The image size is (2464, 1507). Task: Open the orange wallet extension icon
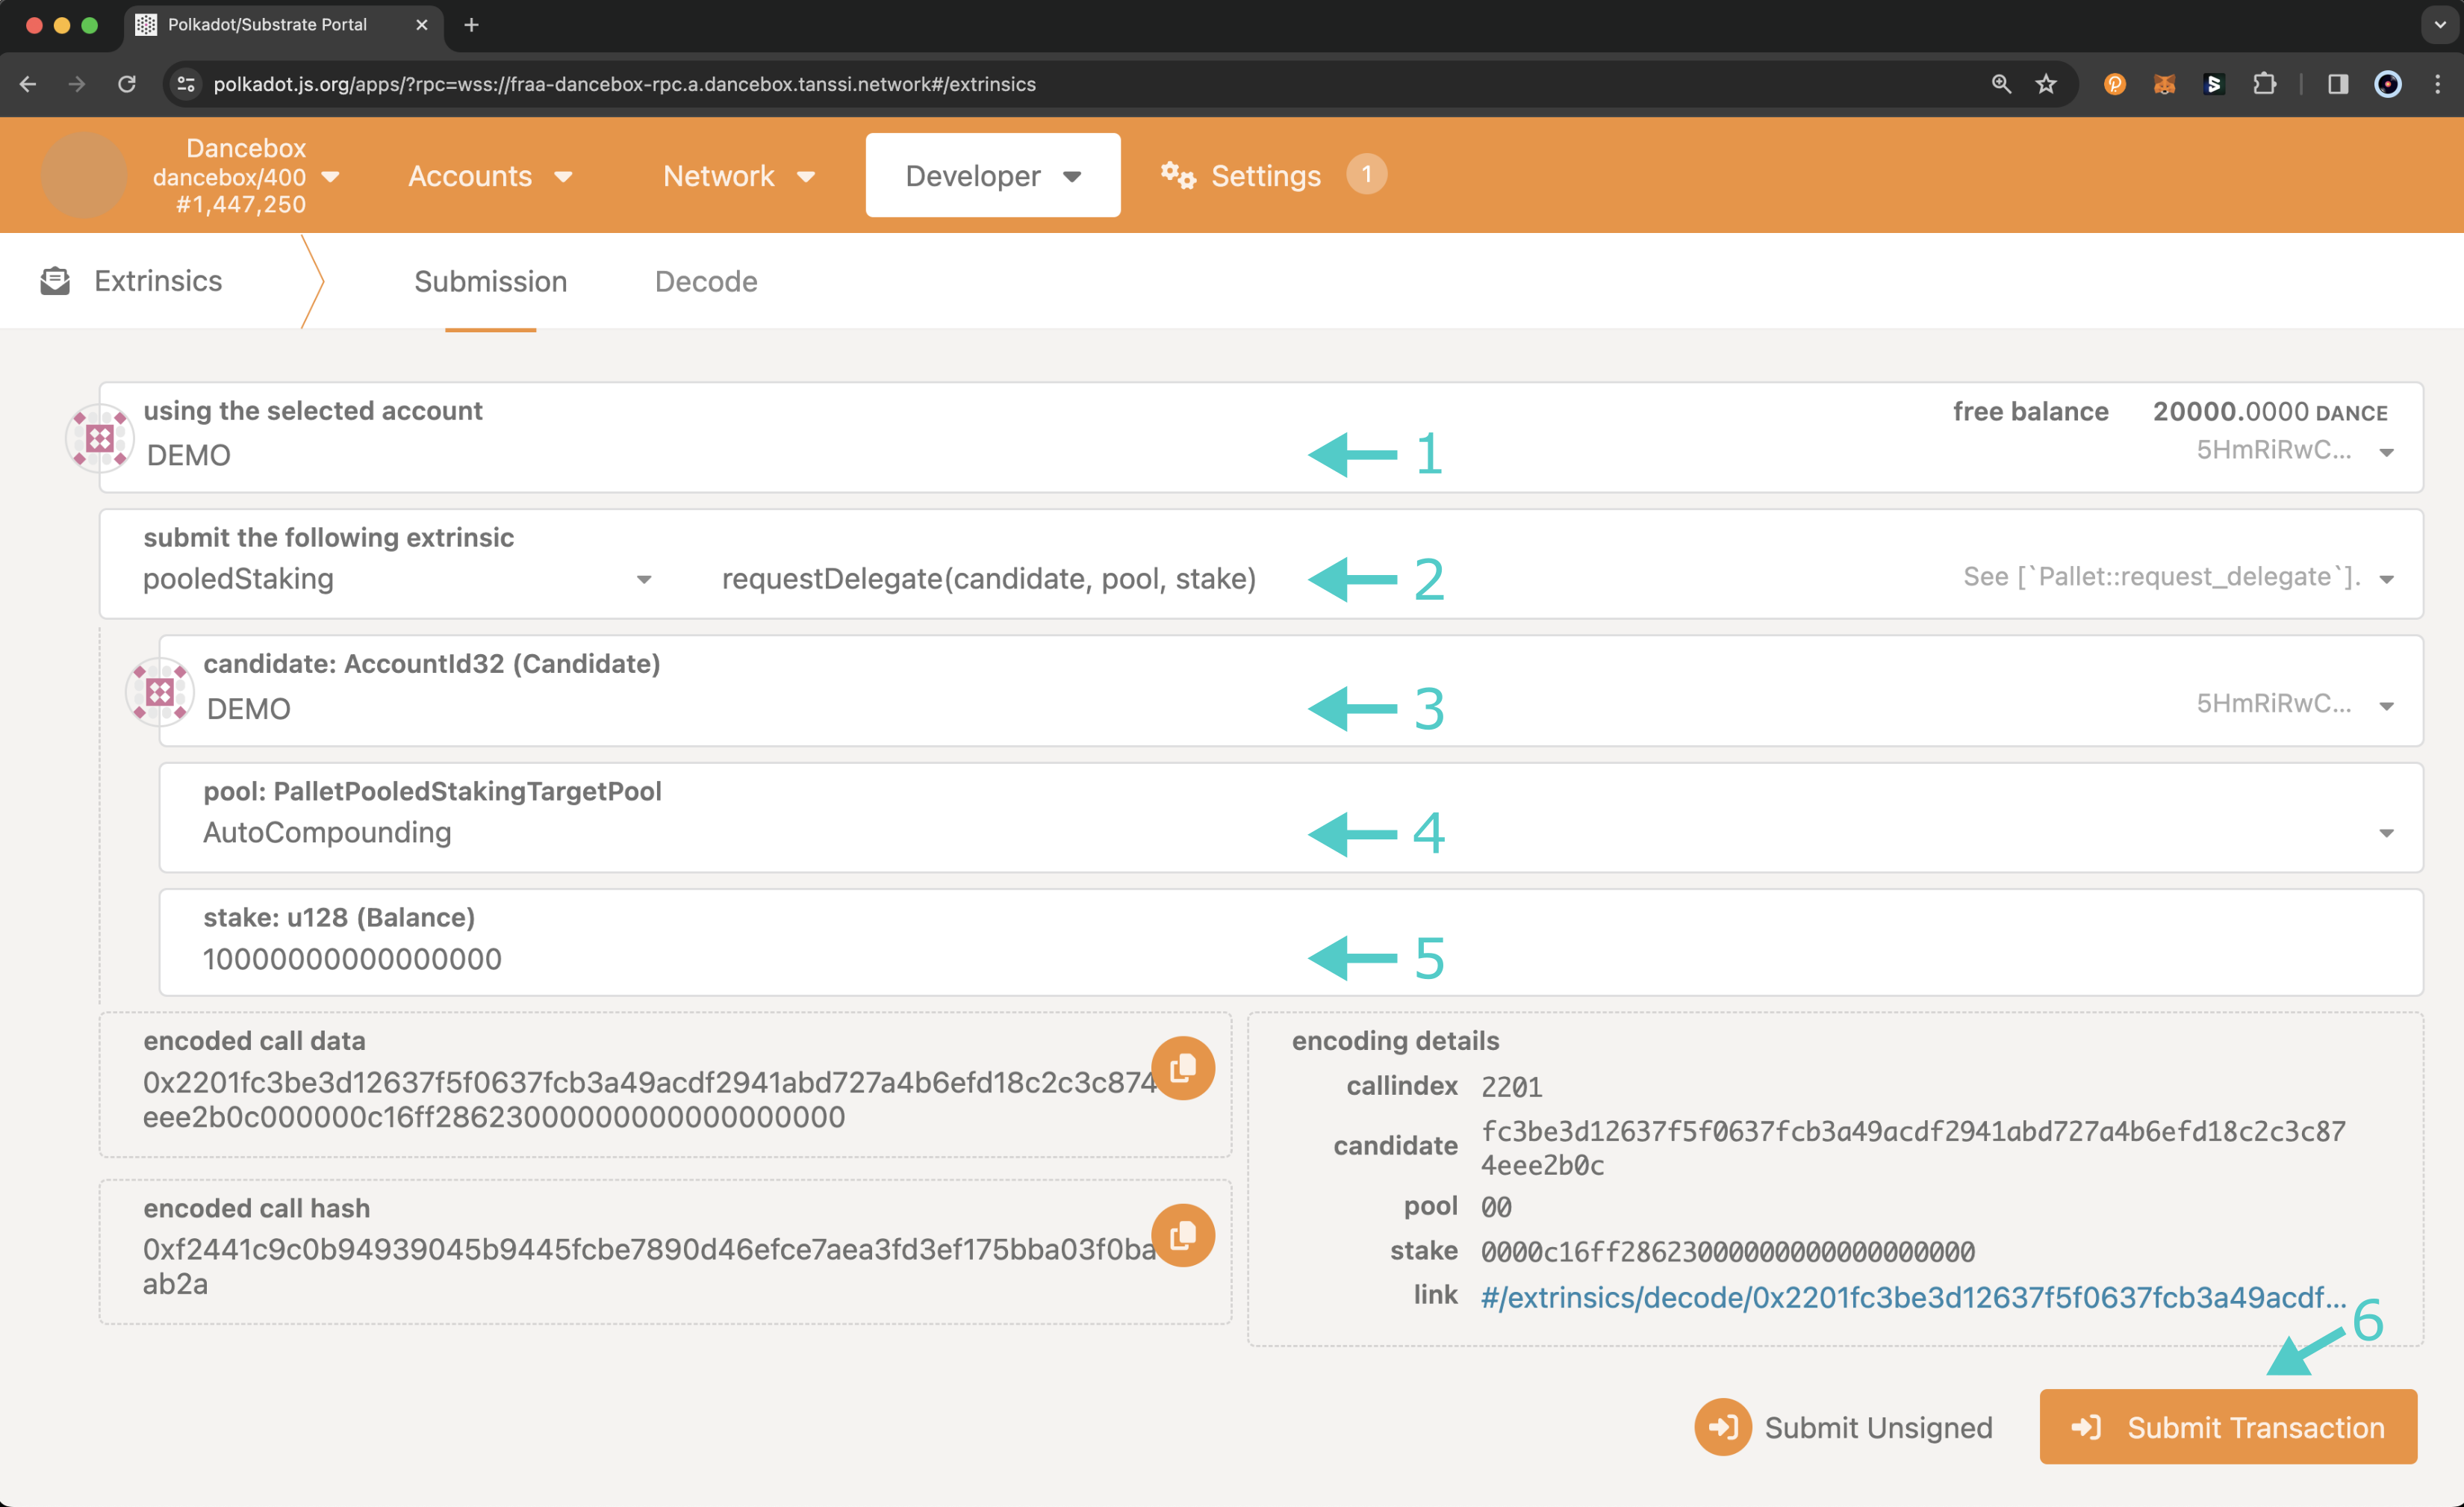2114,84
